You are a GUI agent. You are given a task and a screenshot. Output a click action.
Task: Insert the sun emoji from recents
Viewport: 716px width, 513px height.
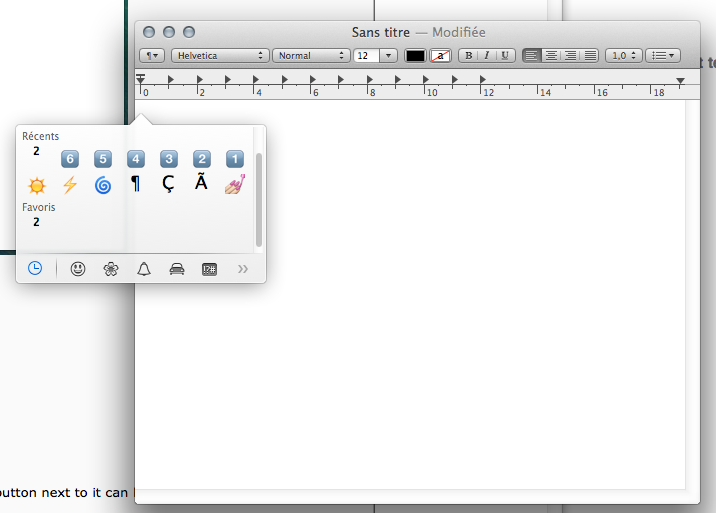tap(36, 185)
